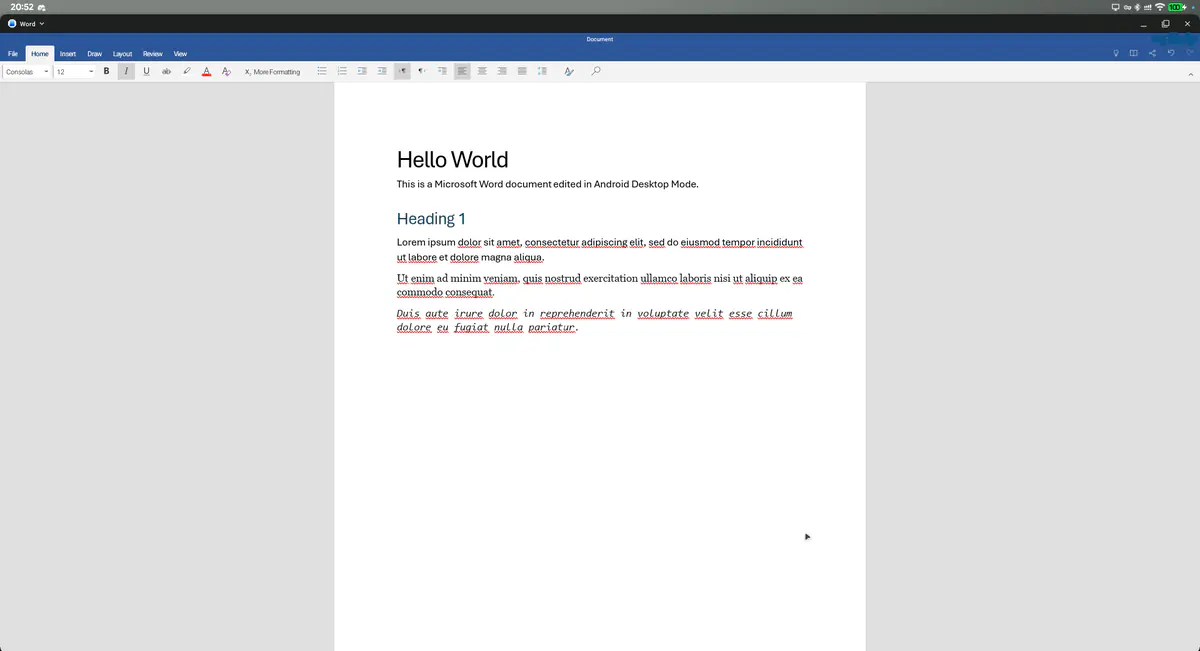1200x651 pixels.
Task: Switch to the Home tab
Action: [x=40, y=54]
